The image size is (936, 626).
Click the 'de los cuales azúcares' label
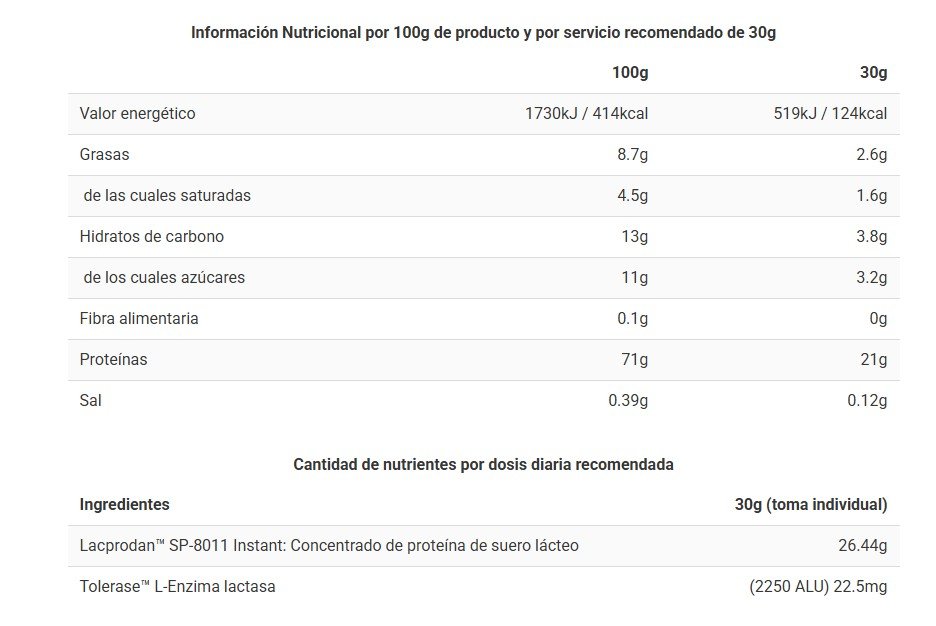165,278
